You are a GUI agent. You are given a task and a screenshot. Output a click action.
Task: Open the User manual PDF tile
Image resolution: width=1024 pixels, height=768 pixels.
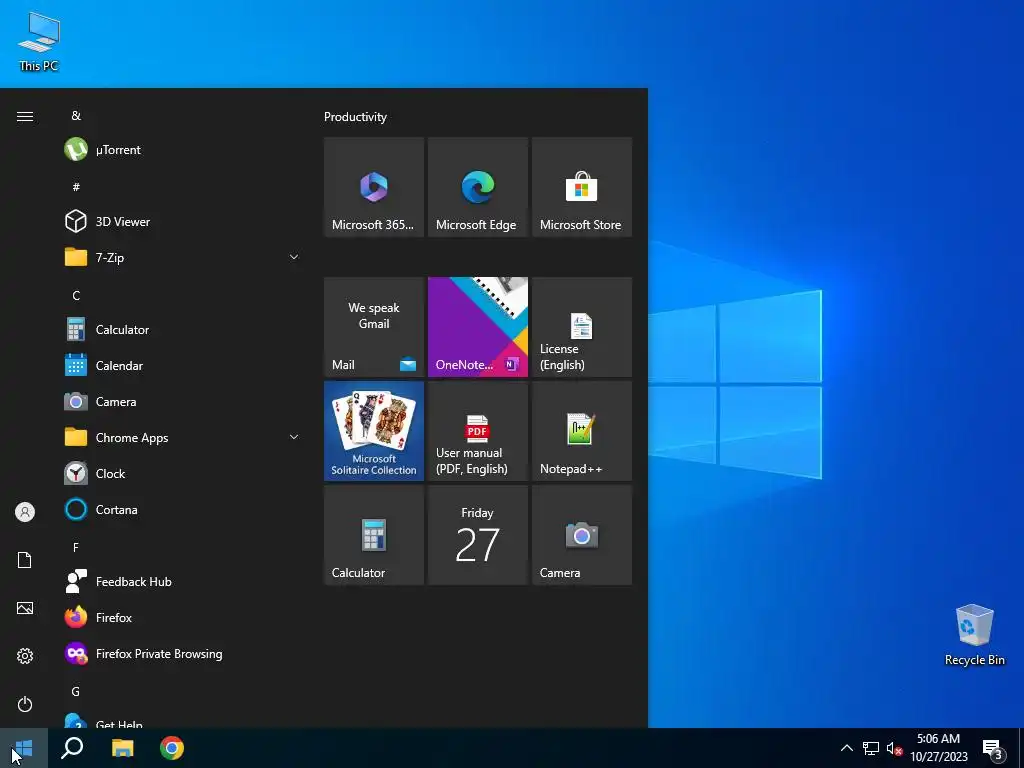(x=477, y=431)
